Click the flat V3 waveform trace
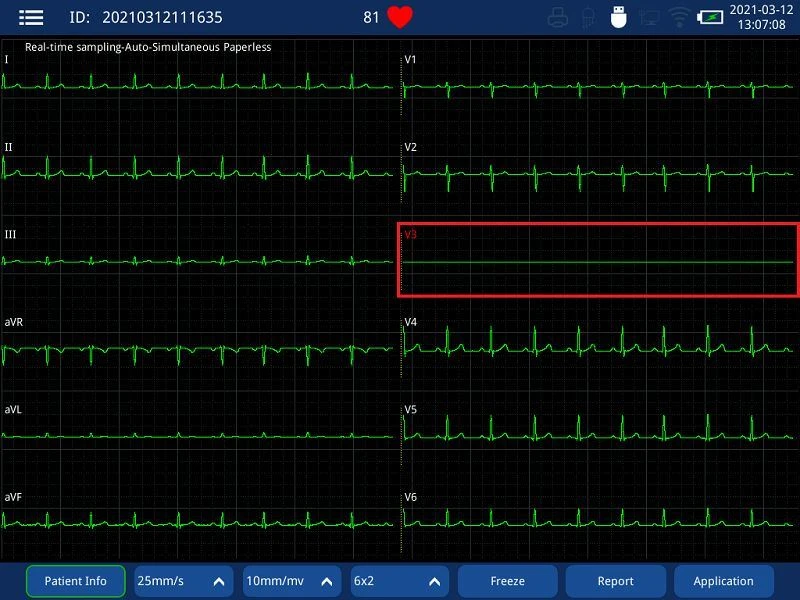 (598, 262)
